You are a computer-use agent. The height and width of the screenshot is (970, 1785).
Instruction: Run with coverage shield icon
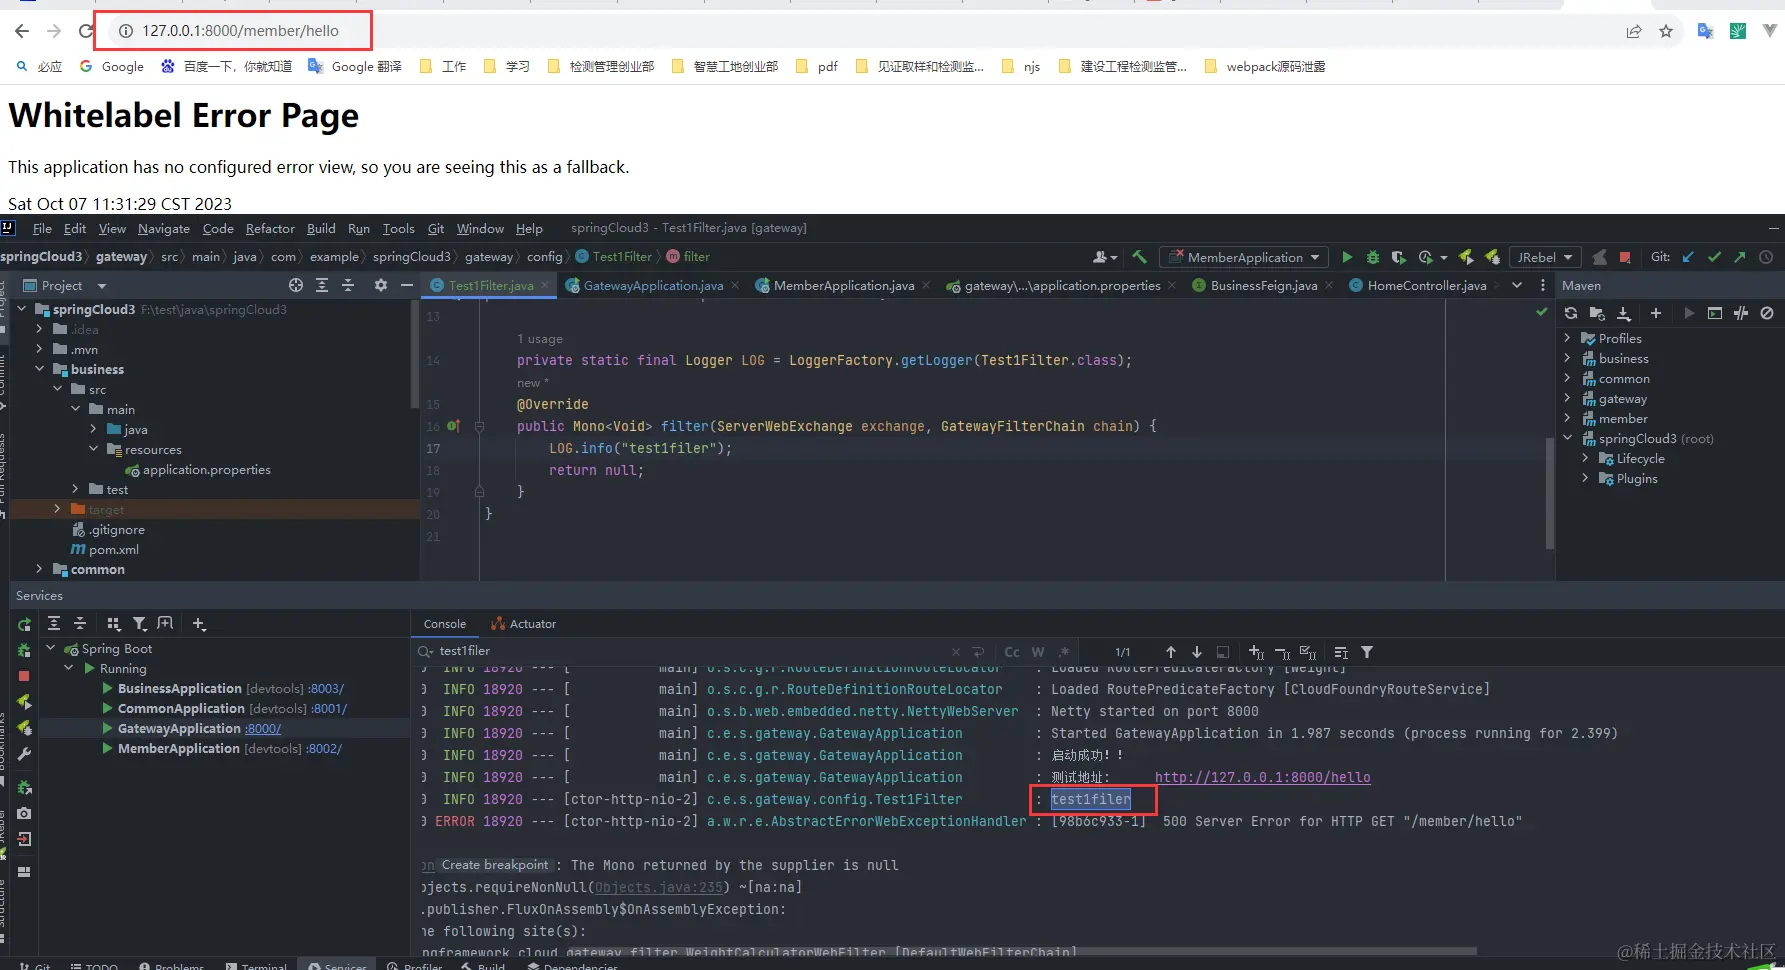[x=1399, y=257]
